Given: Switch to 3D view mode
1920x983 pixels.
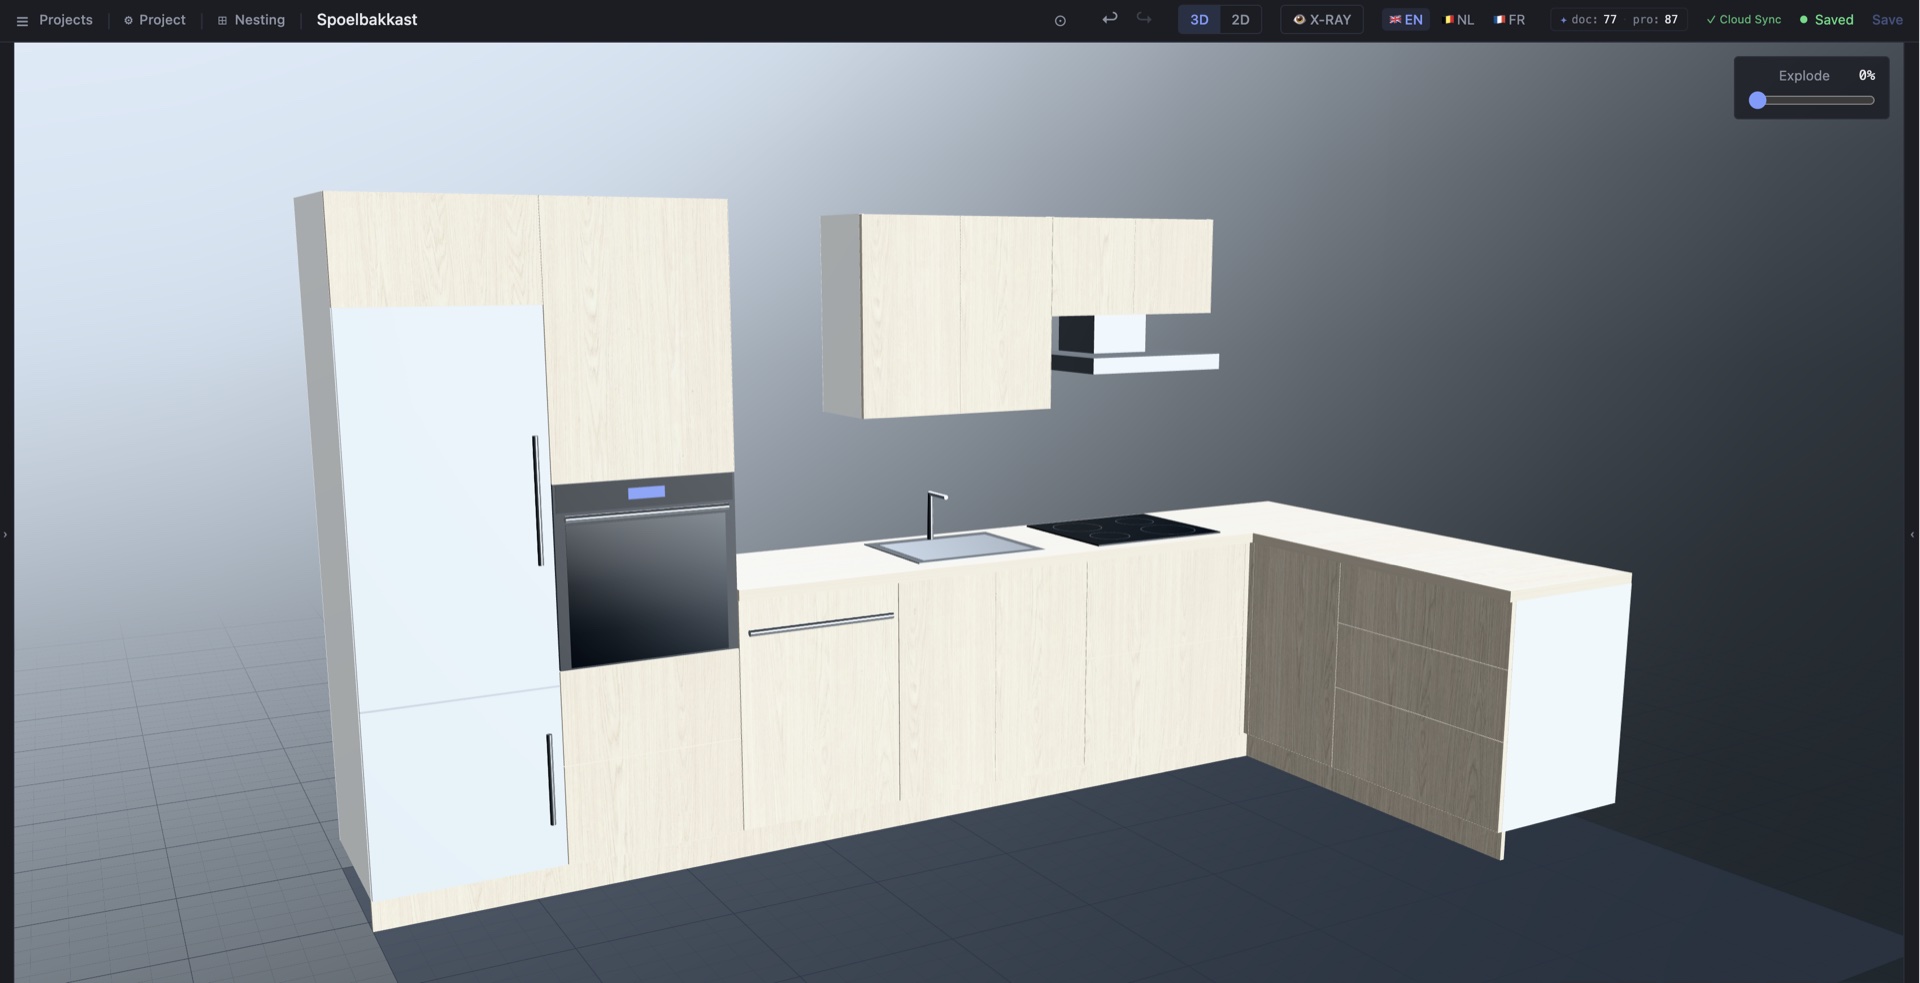Looking at the screenshot, I should [x=1199, y=20].
